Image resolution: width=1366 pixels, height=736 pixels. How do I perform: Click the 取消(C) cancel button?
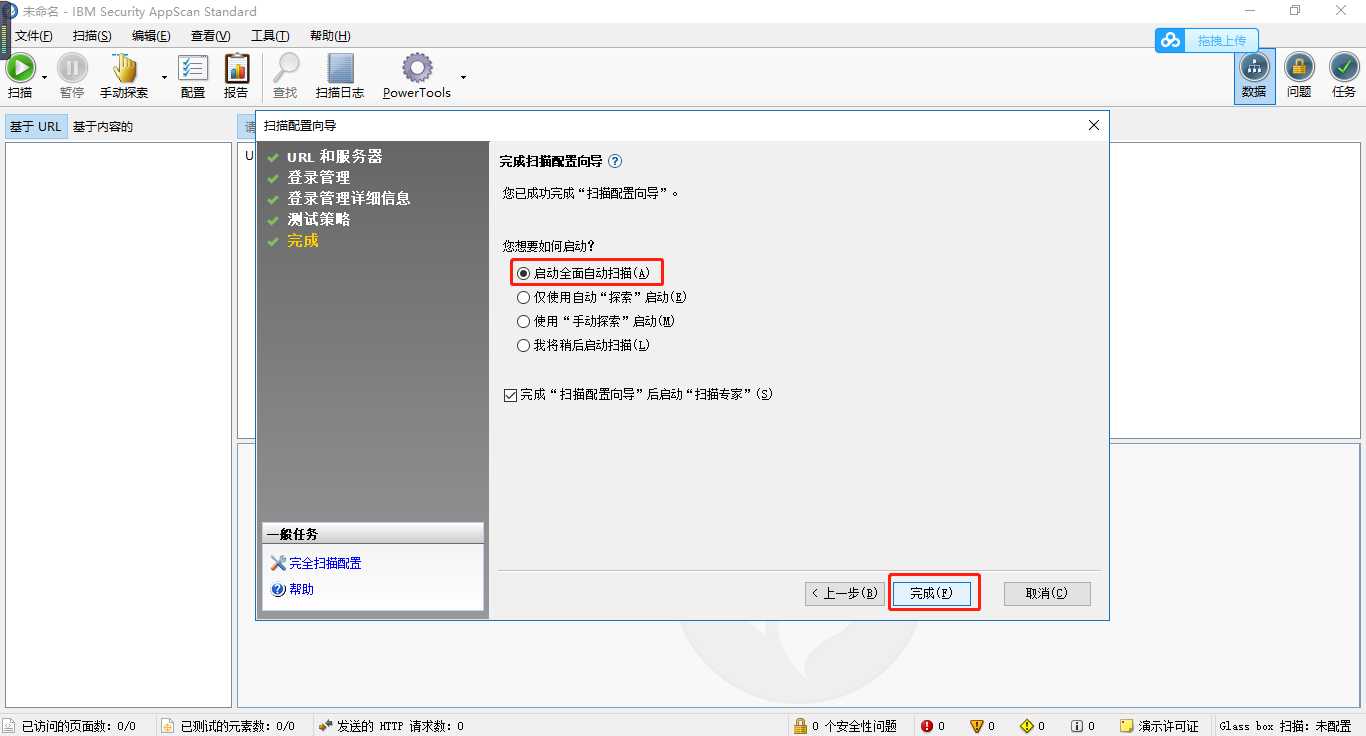click(x=1047, y=593)
